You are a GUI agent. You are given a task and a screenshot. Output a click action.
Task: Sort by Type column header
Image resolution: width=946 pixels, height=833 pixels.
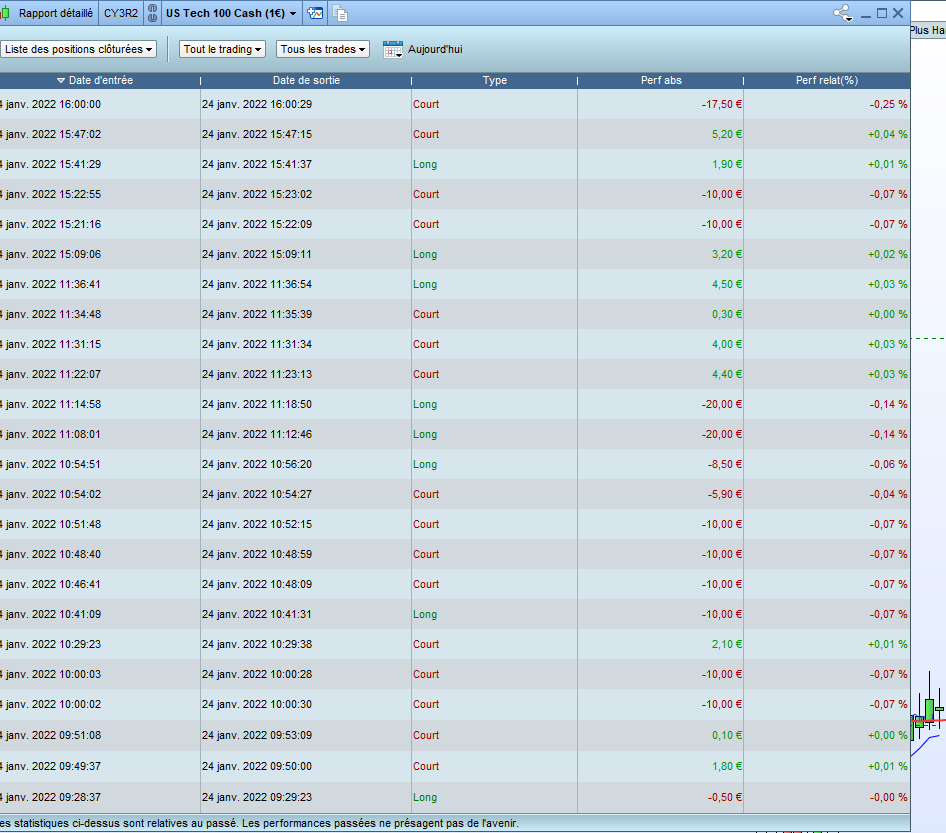click(x=494, y=81)
